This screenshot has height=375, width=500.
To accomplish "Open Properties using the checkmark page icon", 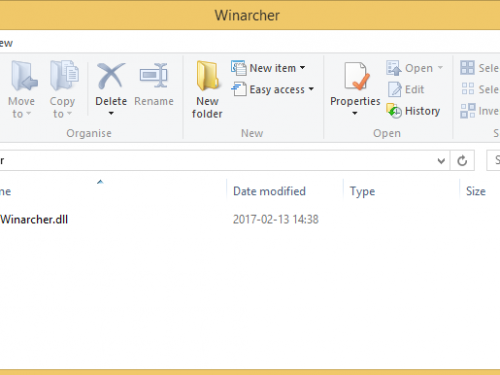I will 357,76.
